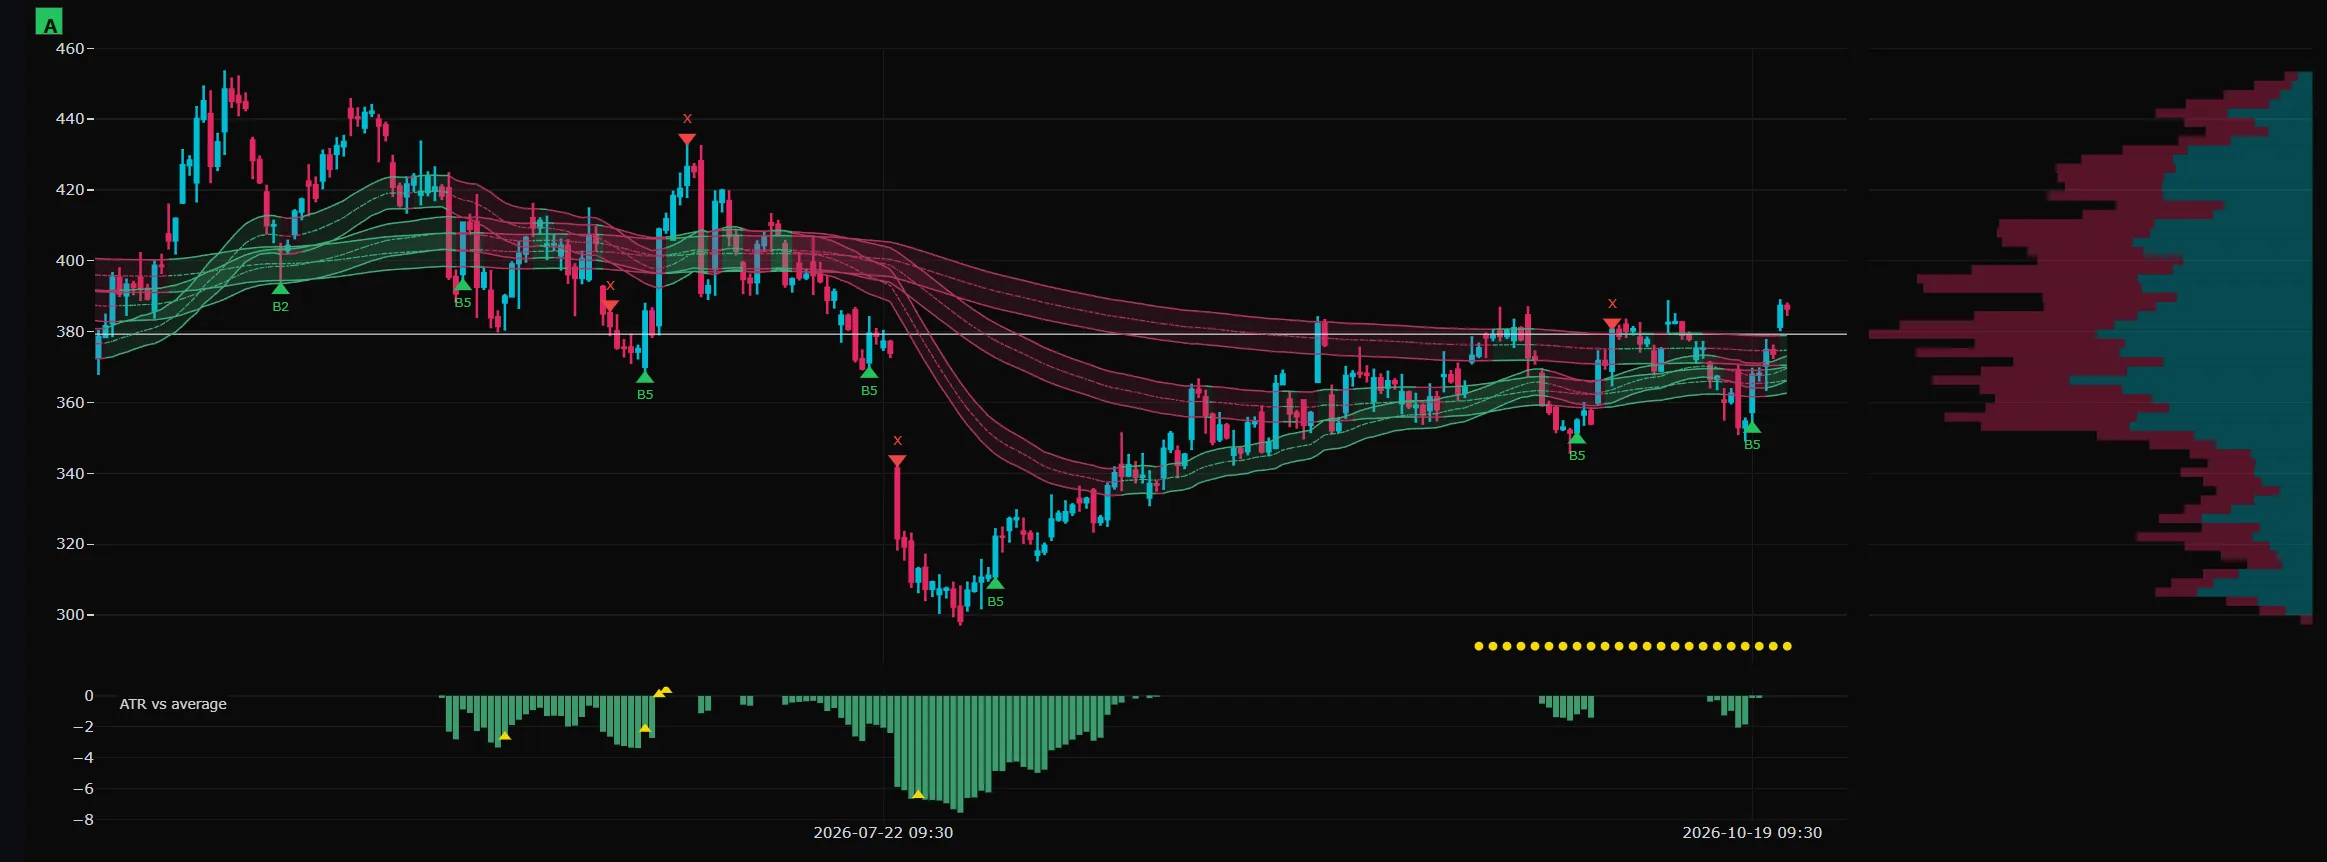The image size is (2327, 862).
Task: Click the ATR axis label −6
Action: click(83, 789)
